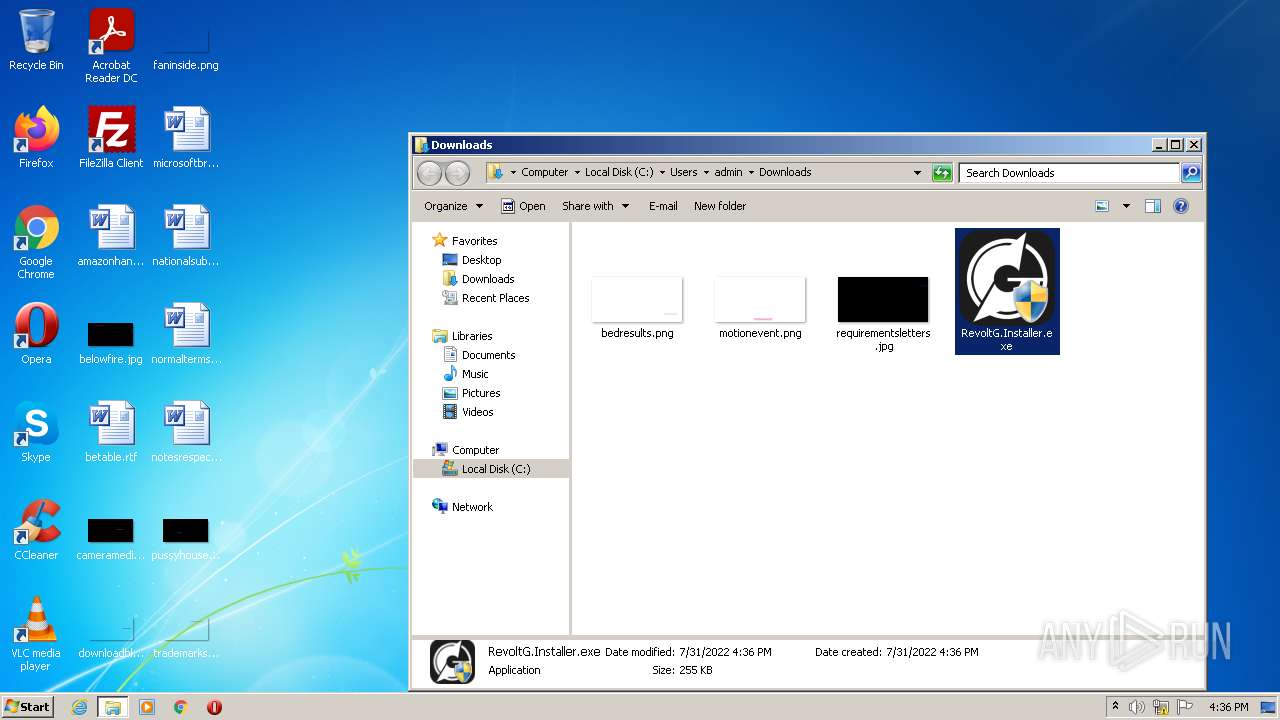Open the Organize menu
1280x720 pixels.
coord(453,206)
